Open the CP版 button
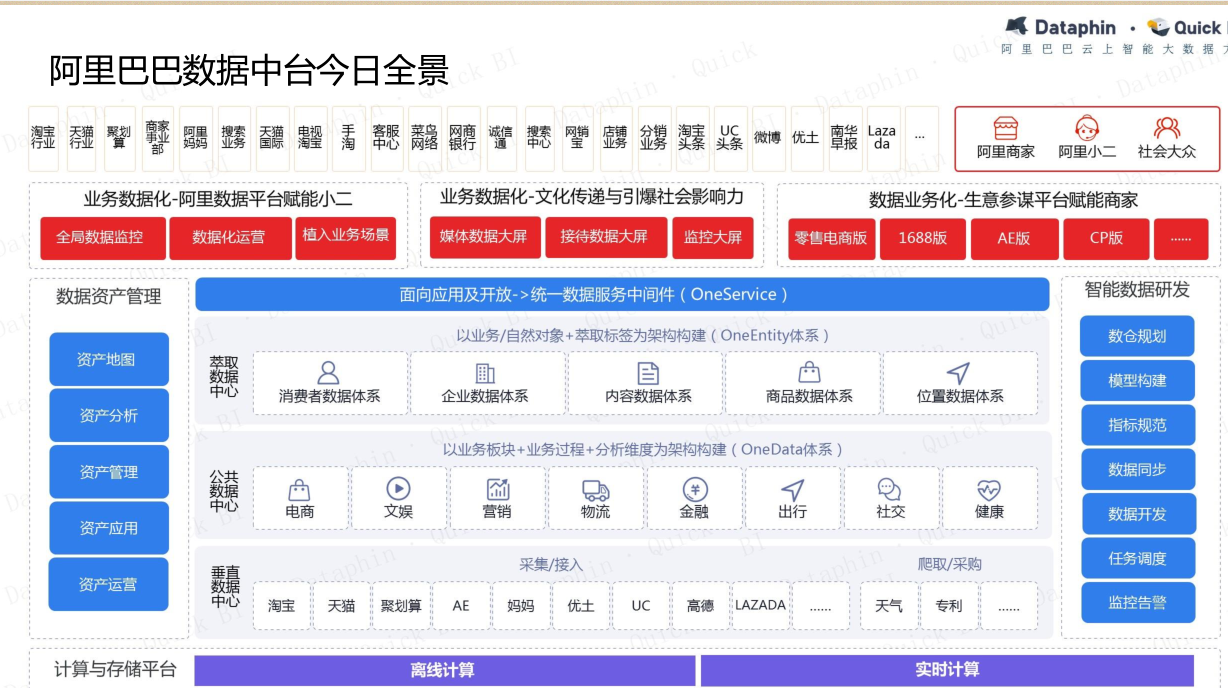This screenshot has width=1228, height=688. click(1106, 239)
